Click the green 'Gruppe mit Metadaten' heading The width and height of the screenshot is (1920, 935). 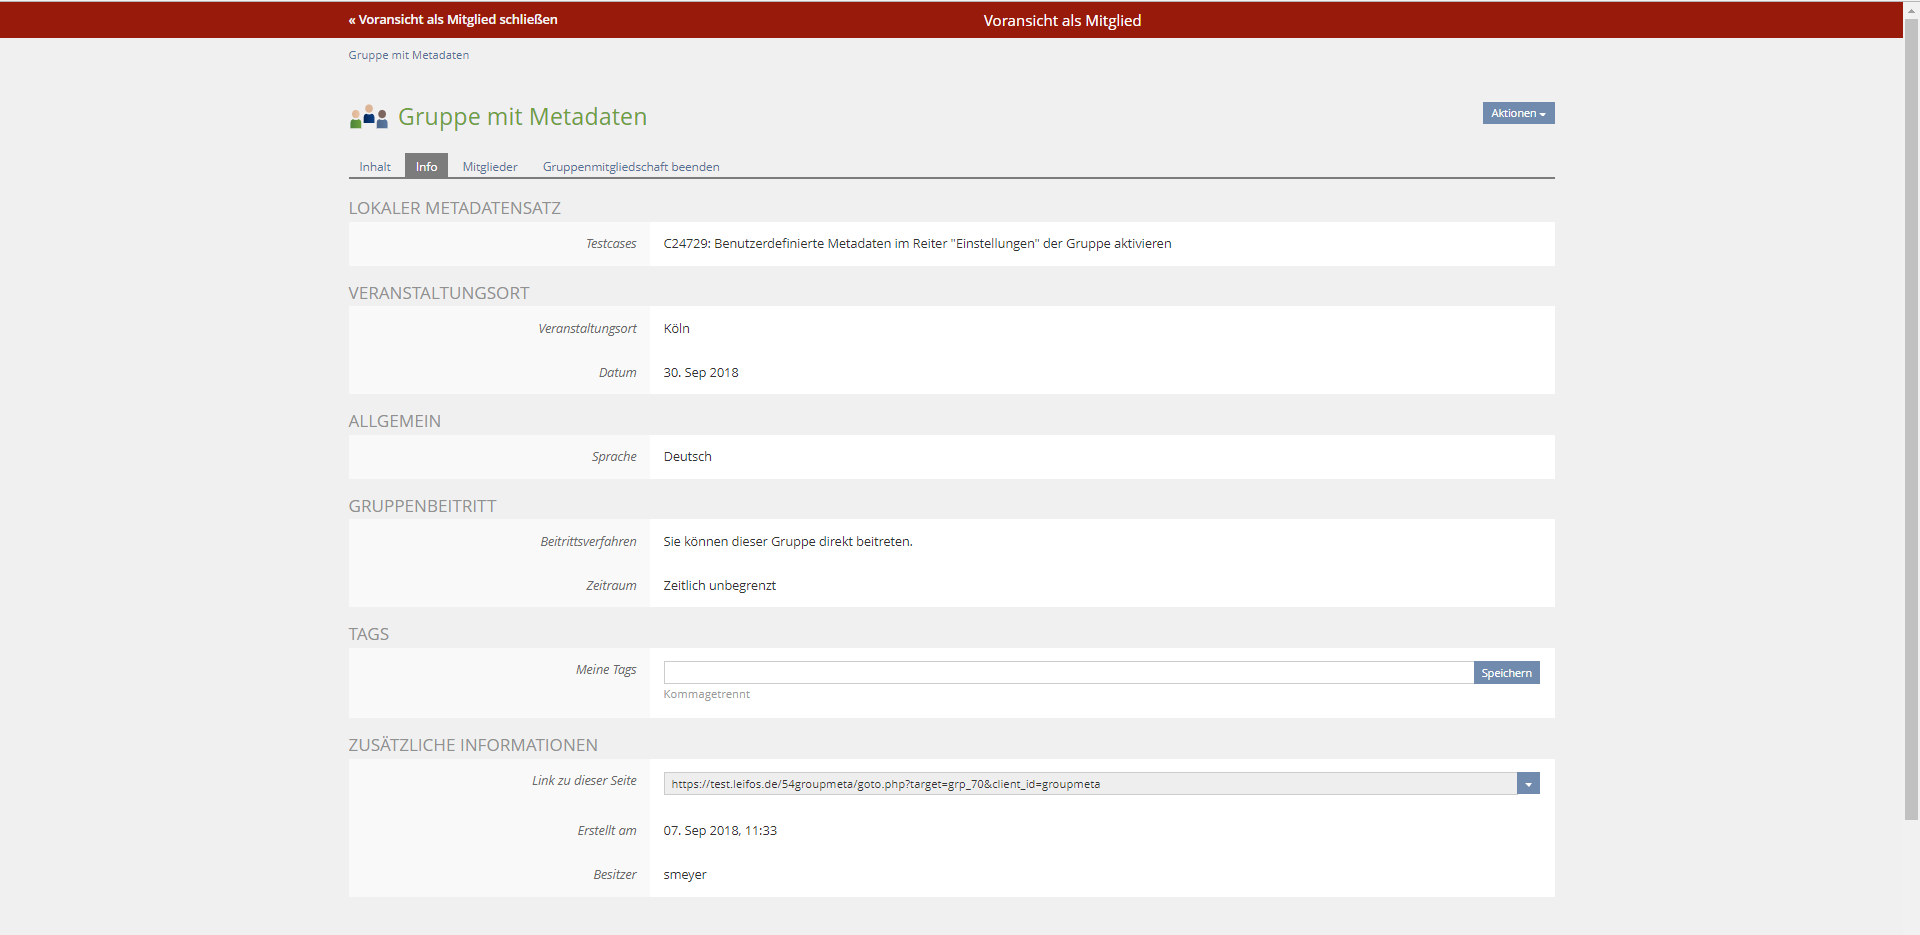coord(522,117)
